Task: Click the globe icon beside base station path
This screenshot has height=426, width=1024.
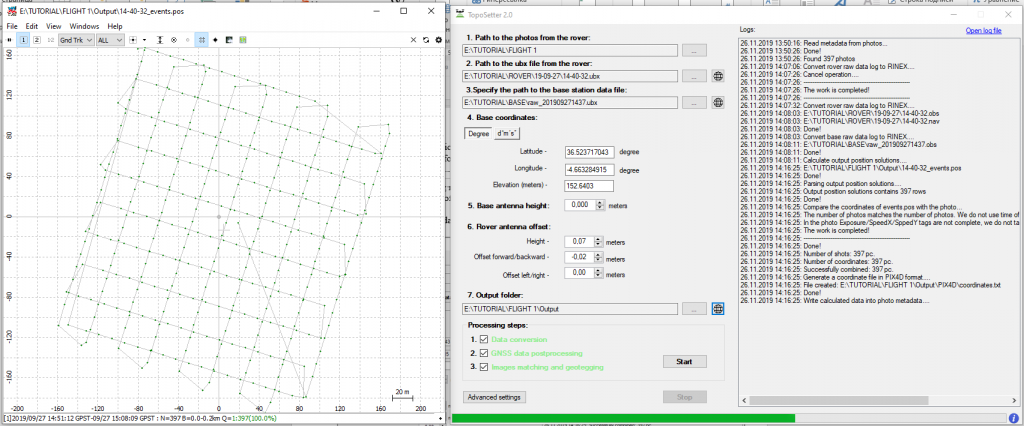Action: click(x=718, y=102)
